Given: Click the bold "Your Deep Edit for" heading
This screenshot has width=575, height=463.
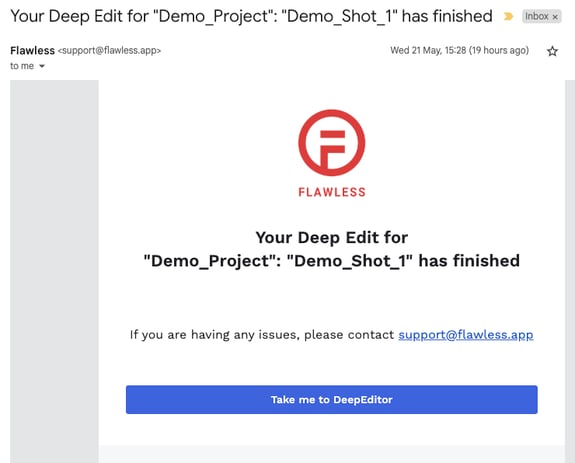Looking at the screenshot, I should 332,238.
